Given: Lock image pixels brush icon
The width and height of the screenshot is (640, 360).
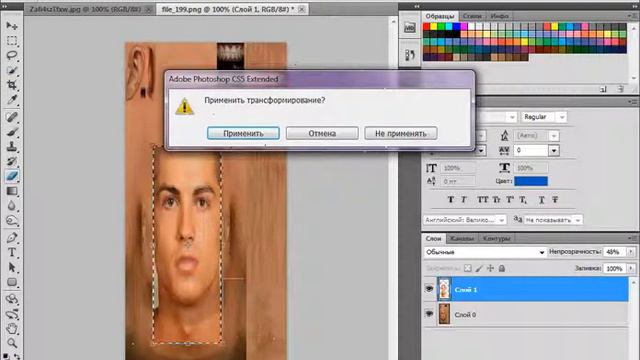Looking at the screenshot, I should (479, 268).
